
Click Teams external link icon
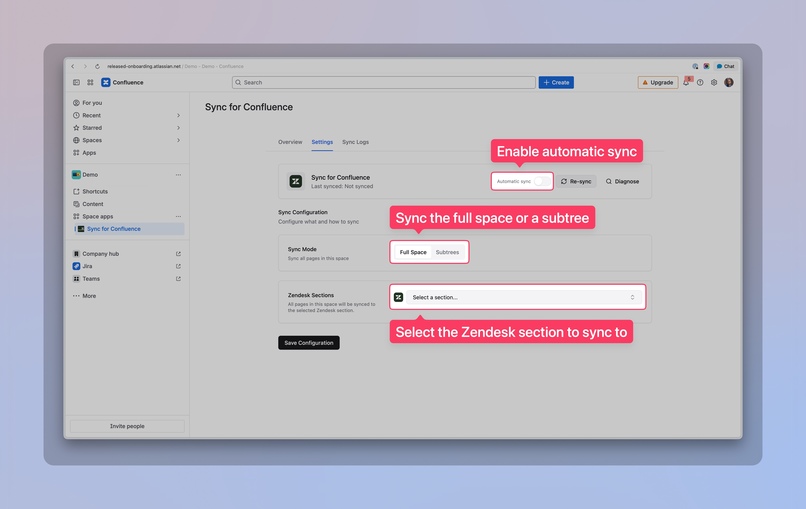pos(178,279)
